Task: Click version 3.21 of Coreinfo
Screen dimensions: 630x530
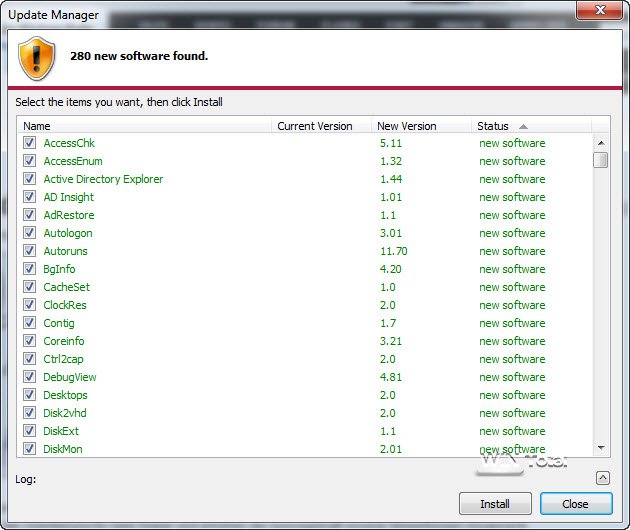Action: tap(391, 341)
